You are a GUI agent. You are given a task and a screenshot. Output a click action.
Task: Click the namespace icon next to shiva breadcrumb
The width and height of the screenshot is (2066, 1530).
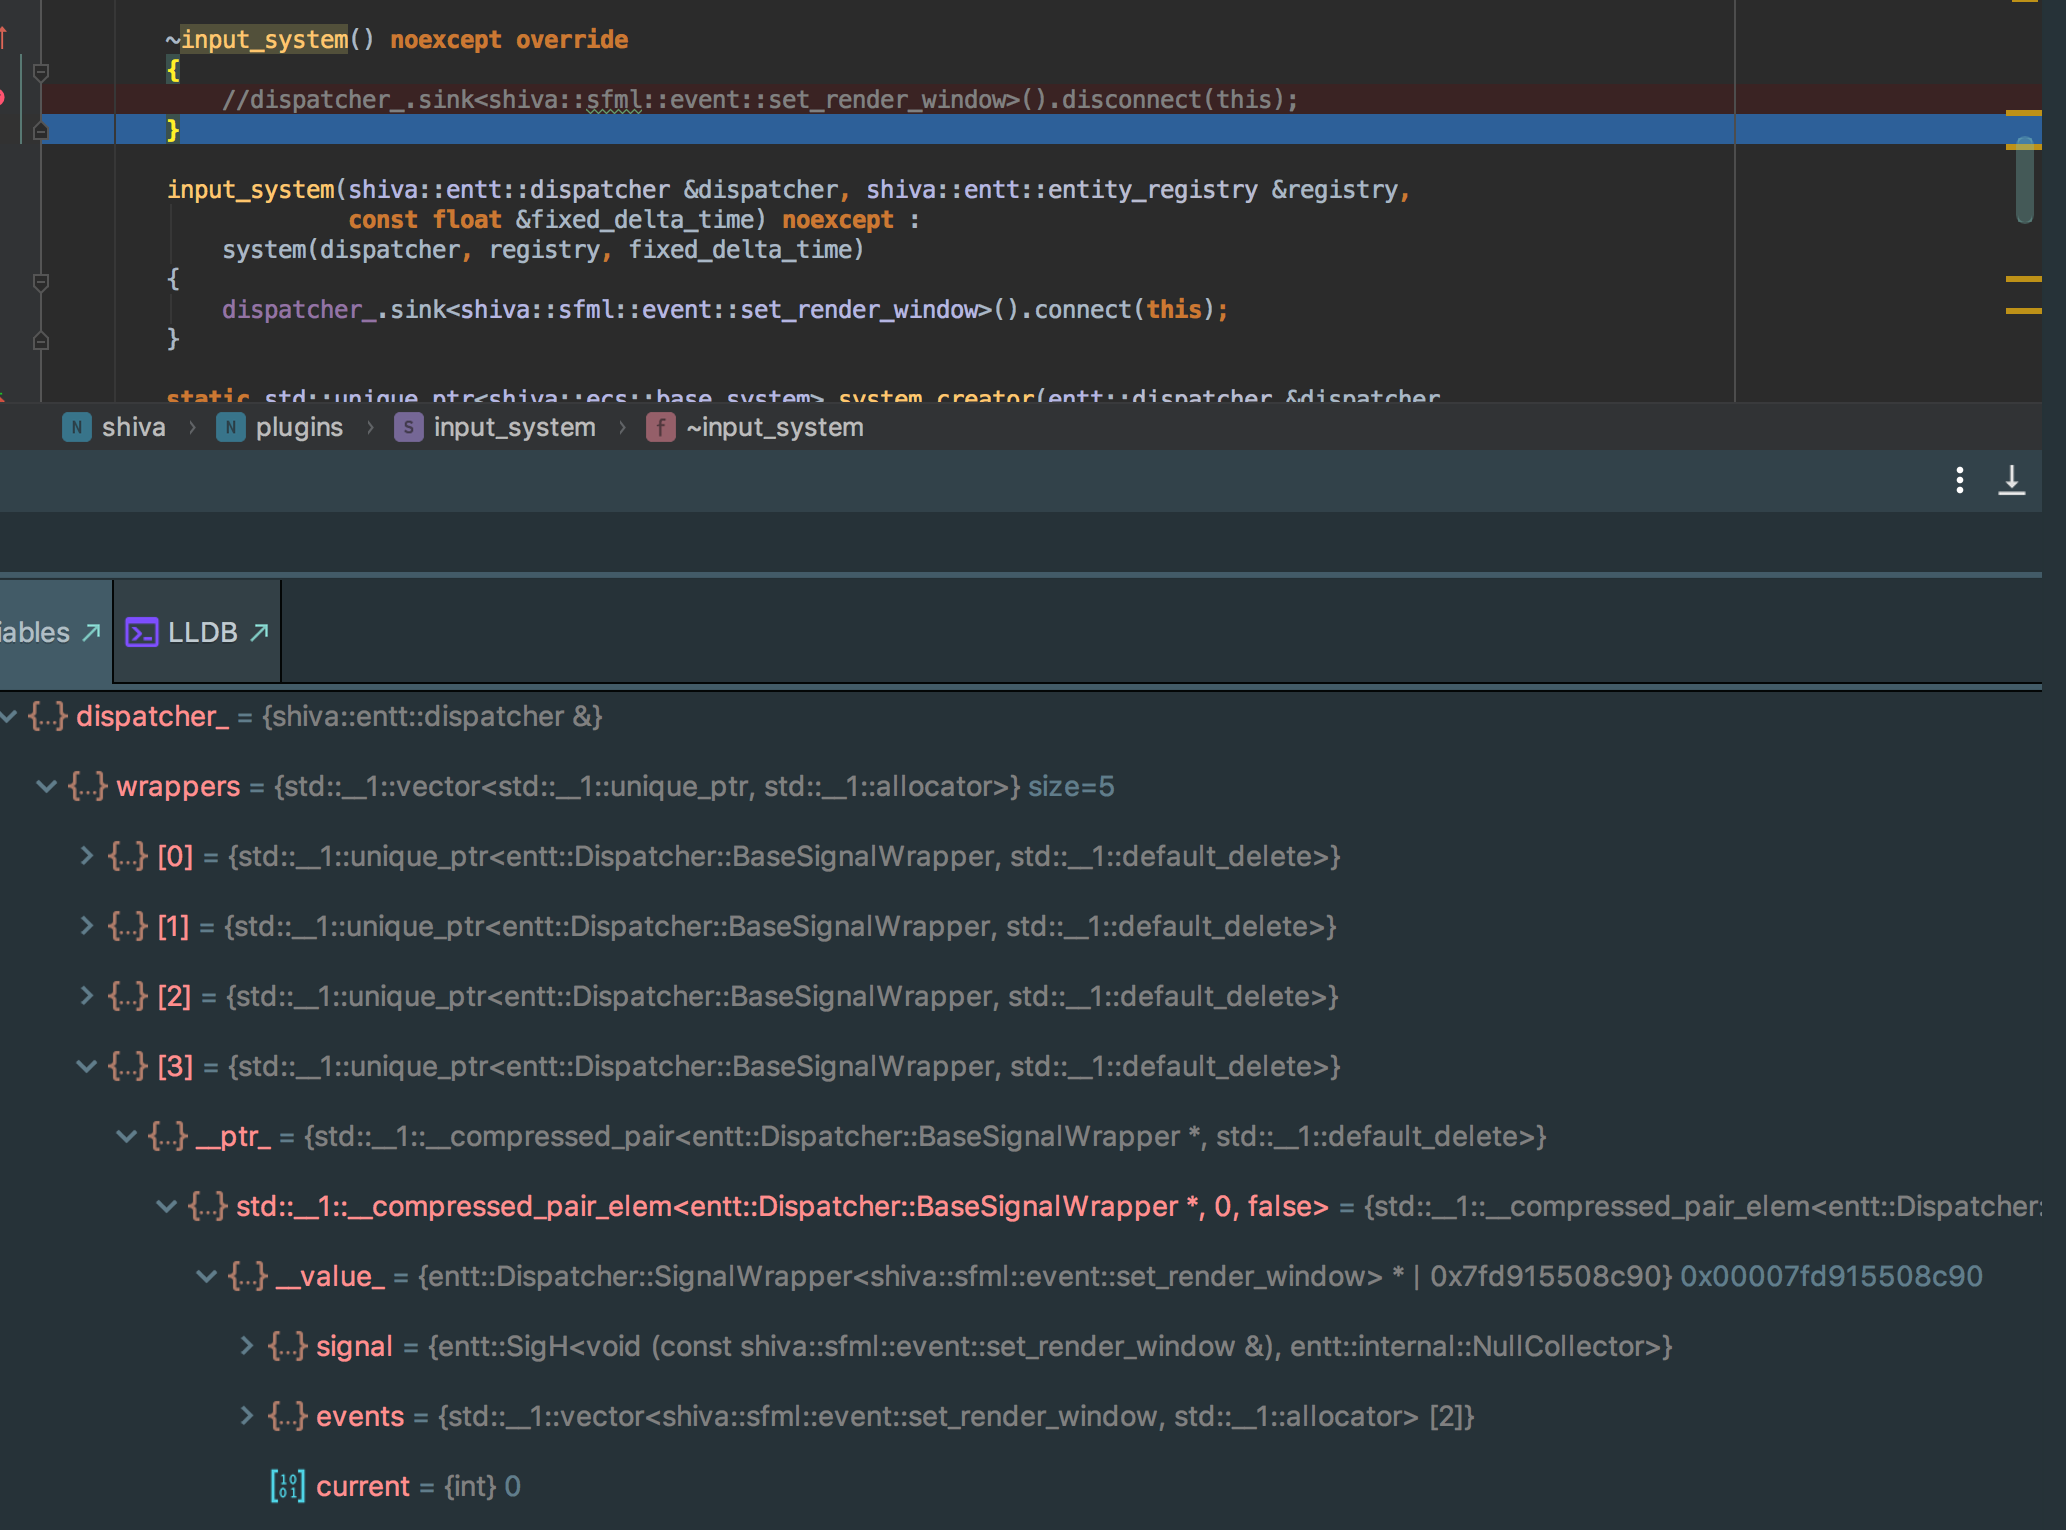(x=77, y=427)
